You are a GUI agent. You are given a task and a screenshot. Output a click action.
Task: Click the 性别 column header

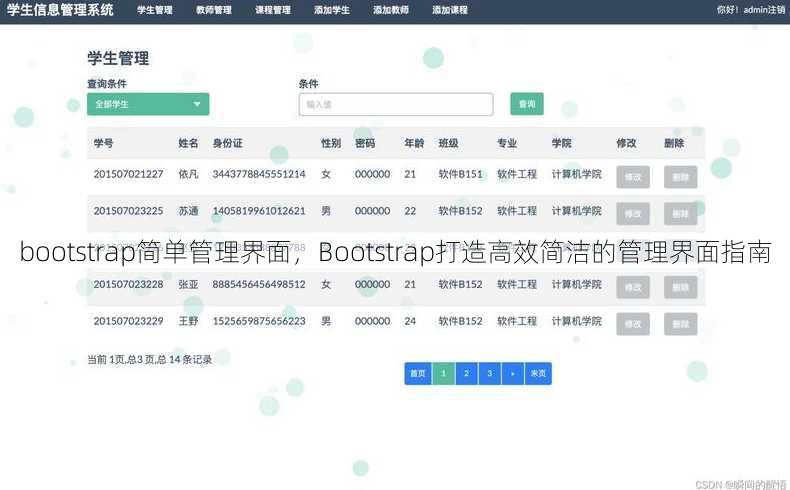[331, 144]
